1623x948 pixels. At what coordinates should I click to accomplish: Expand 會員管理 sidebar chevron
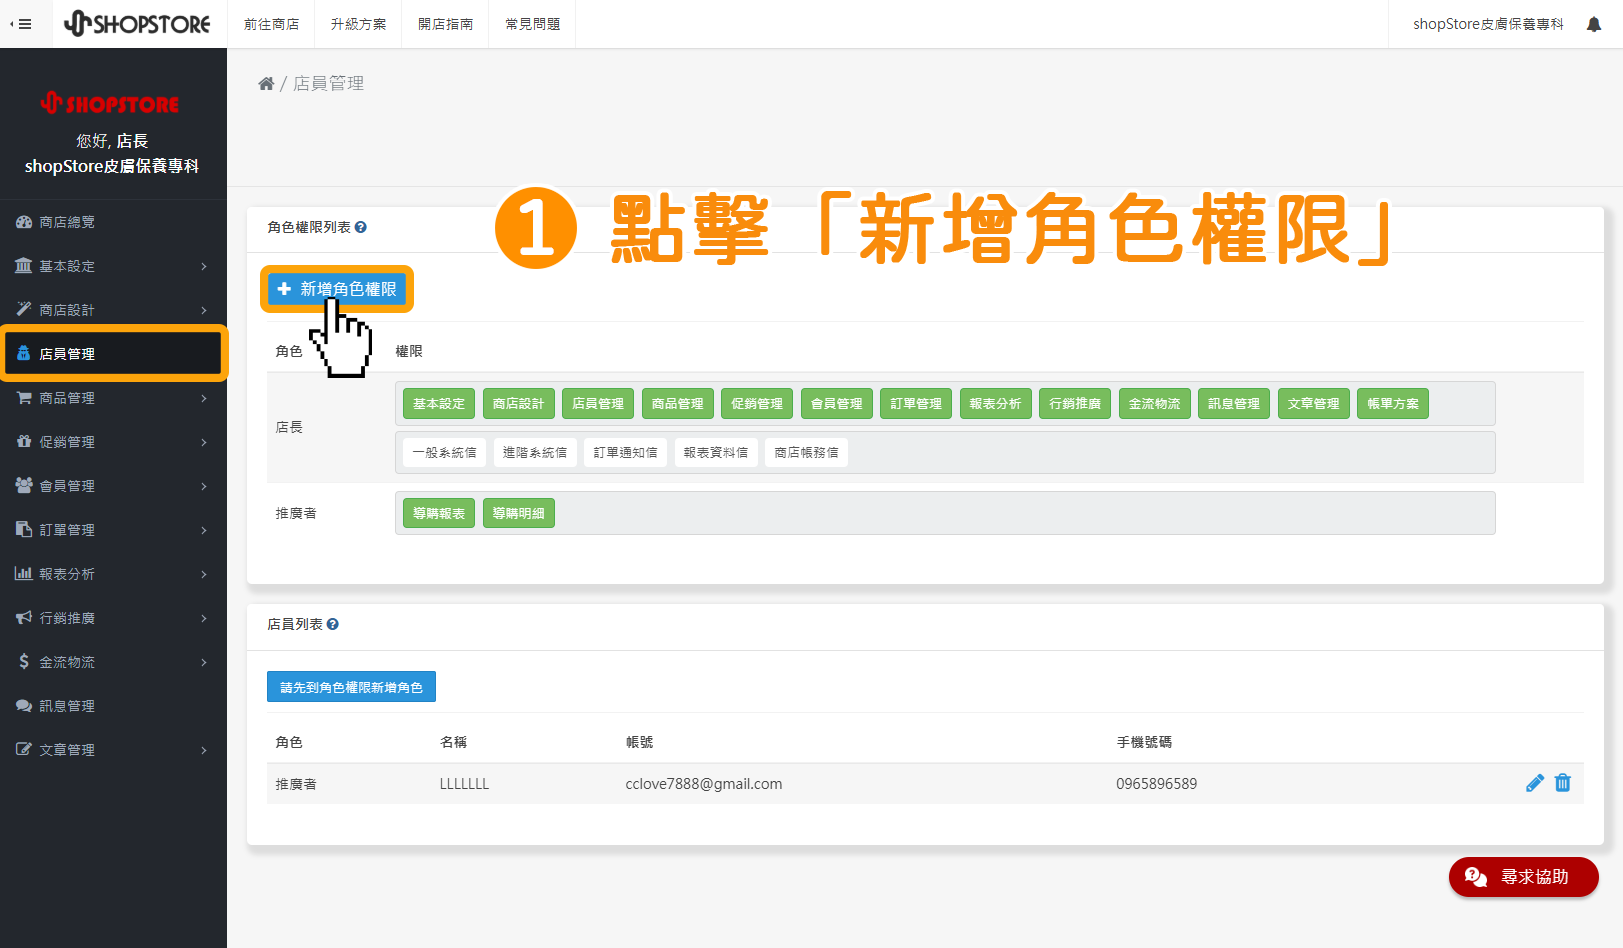coord(204,486)
